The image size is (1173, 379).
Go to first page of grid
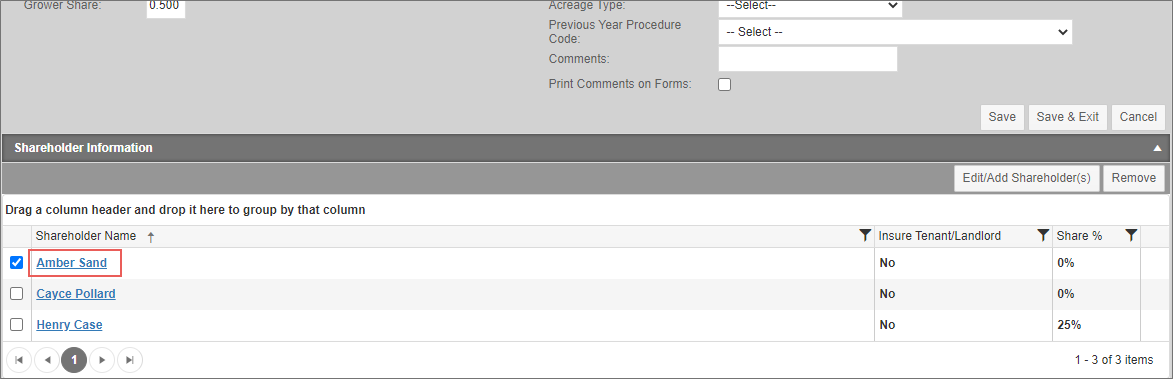(x=19, y=360)
